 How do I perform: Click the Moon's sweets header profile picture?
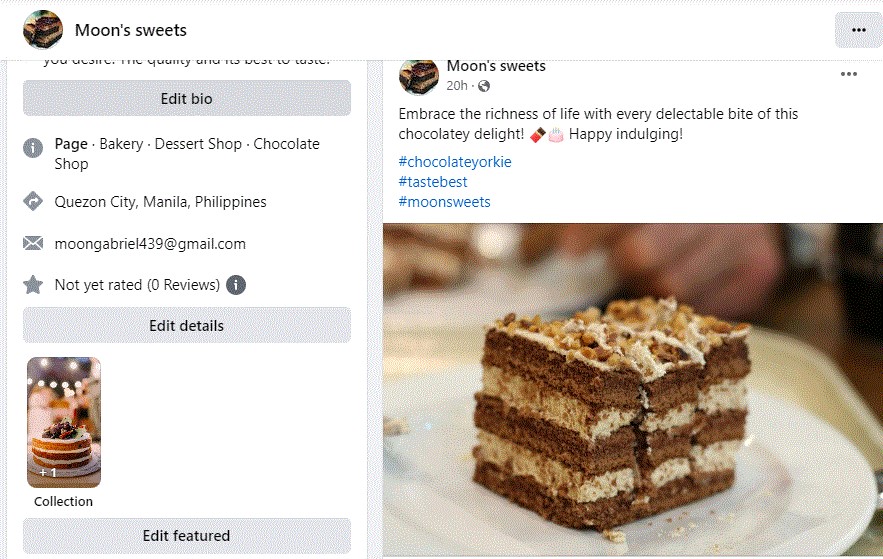point(43,30)
